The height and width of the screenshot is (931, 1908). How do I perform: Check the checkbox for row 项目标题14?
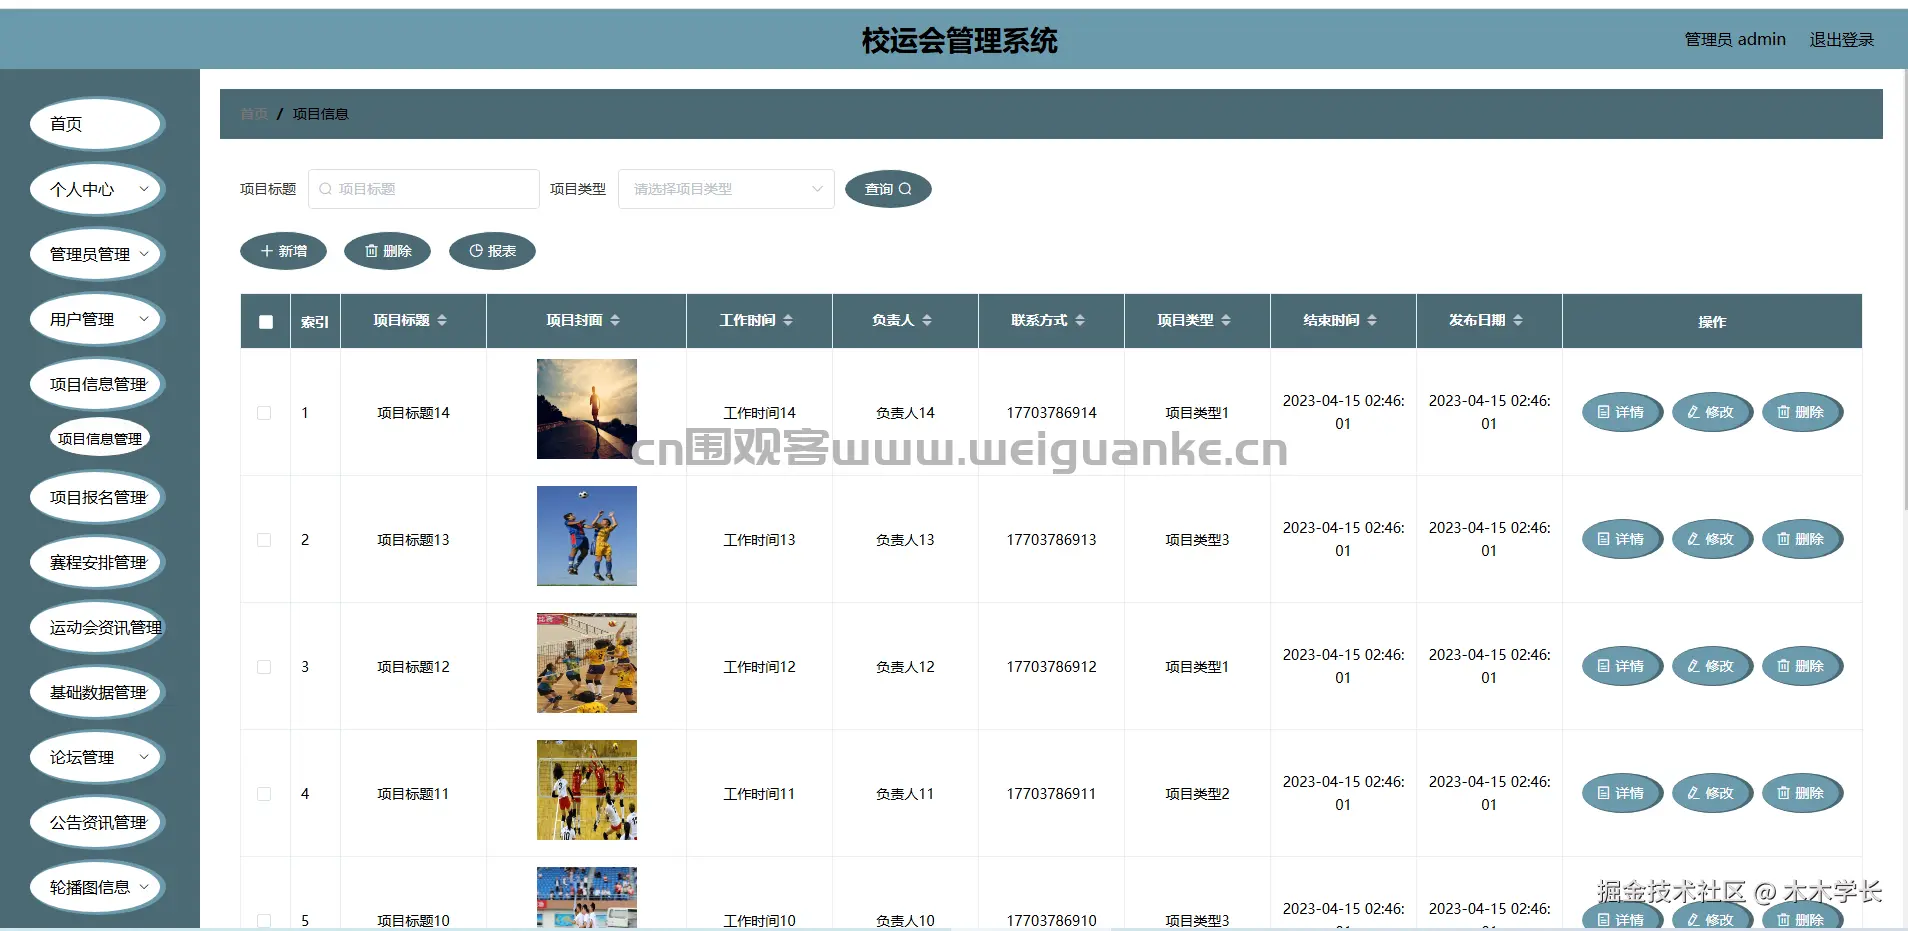coord(264,413)
